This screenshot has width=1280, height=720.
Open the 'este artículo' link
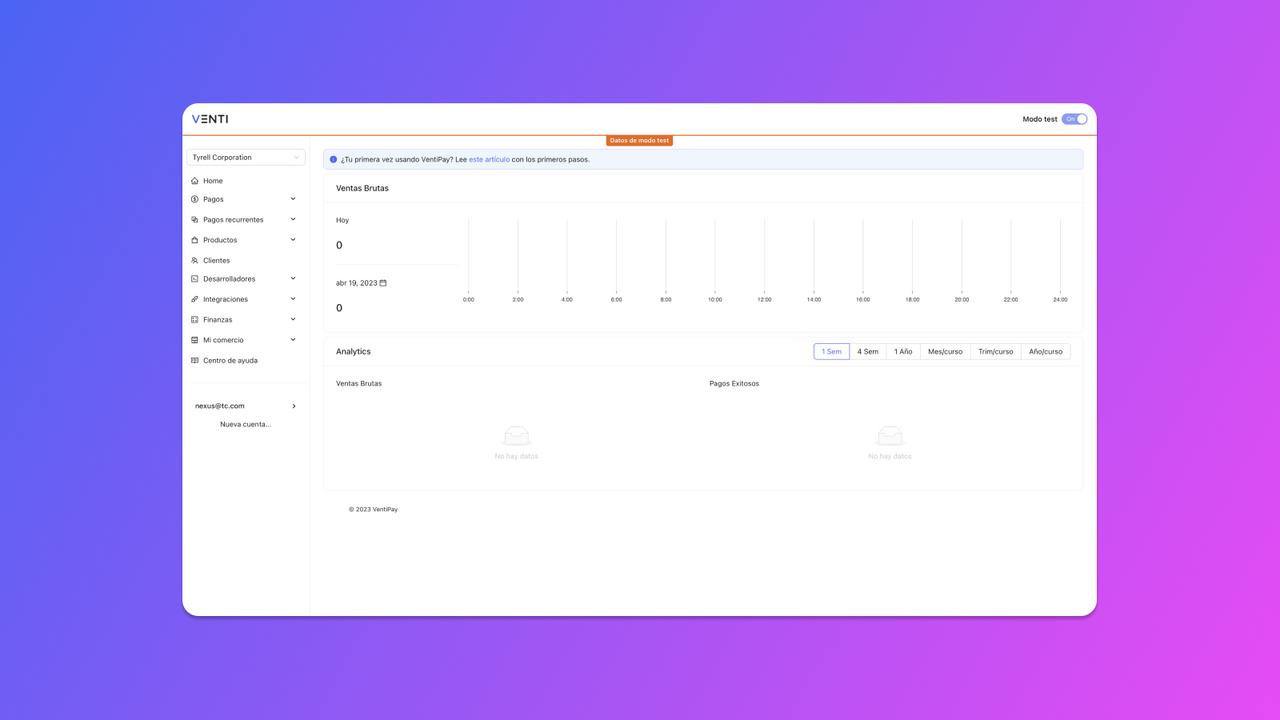(x=489, y=159)
